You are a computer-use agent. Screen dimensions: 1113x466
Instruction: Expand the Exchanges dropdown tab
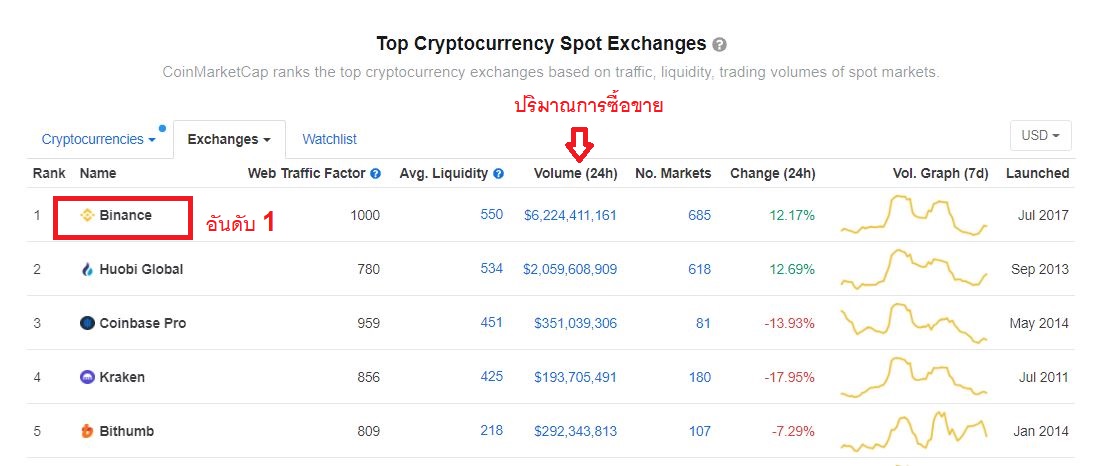[229, 140]
